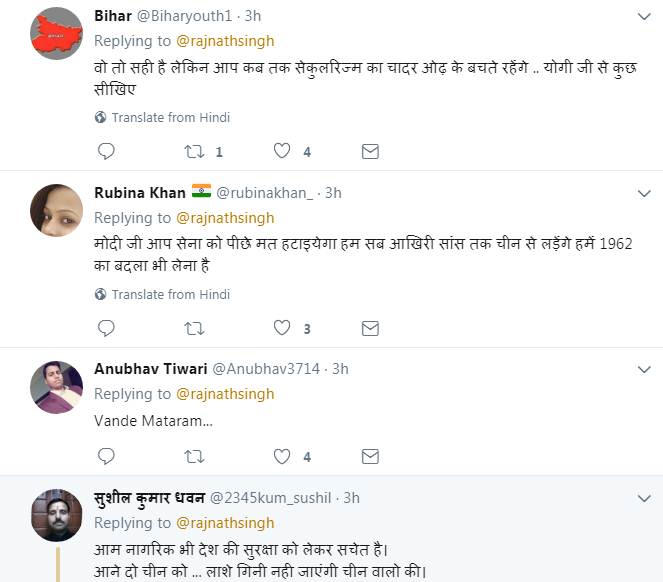Open more options on Bihar's tweet
Image resolution: width=663 pixels, height=582 pixels.
(x=645, y=17)
